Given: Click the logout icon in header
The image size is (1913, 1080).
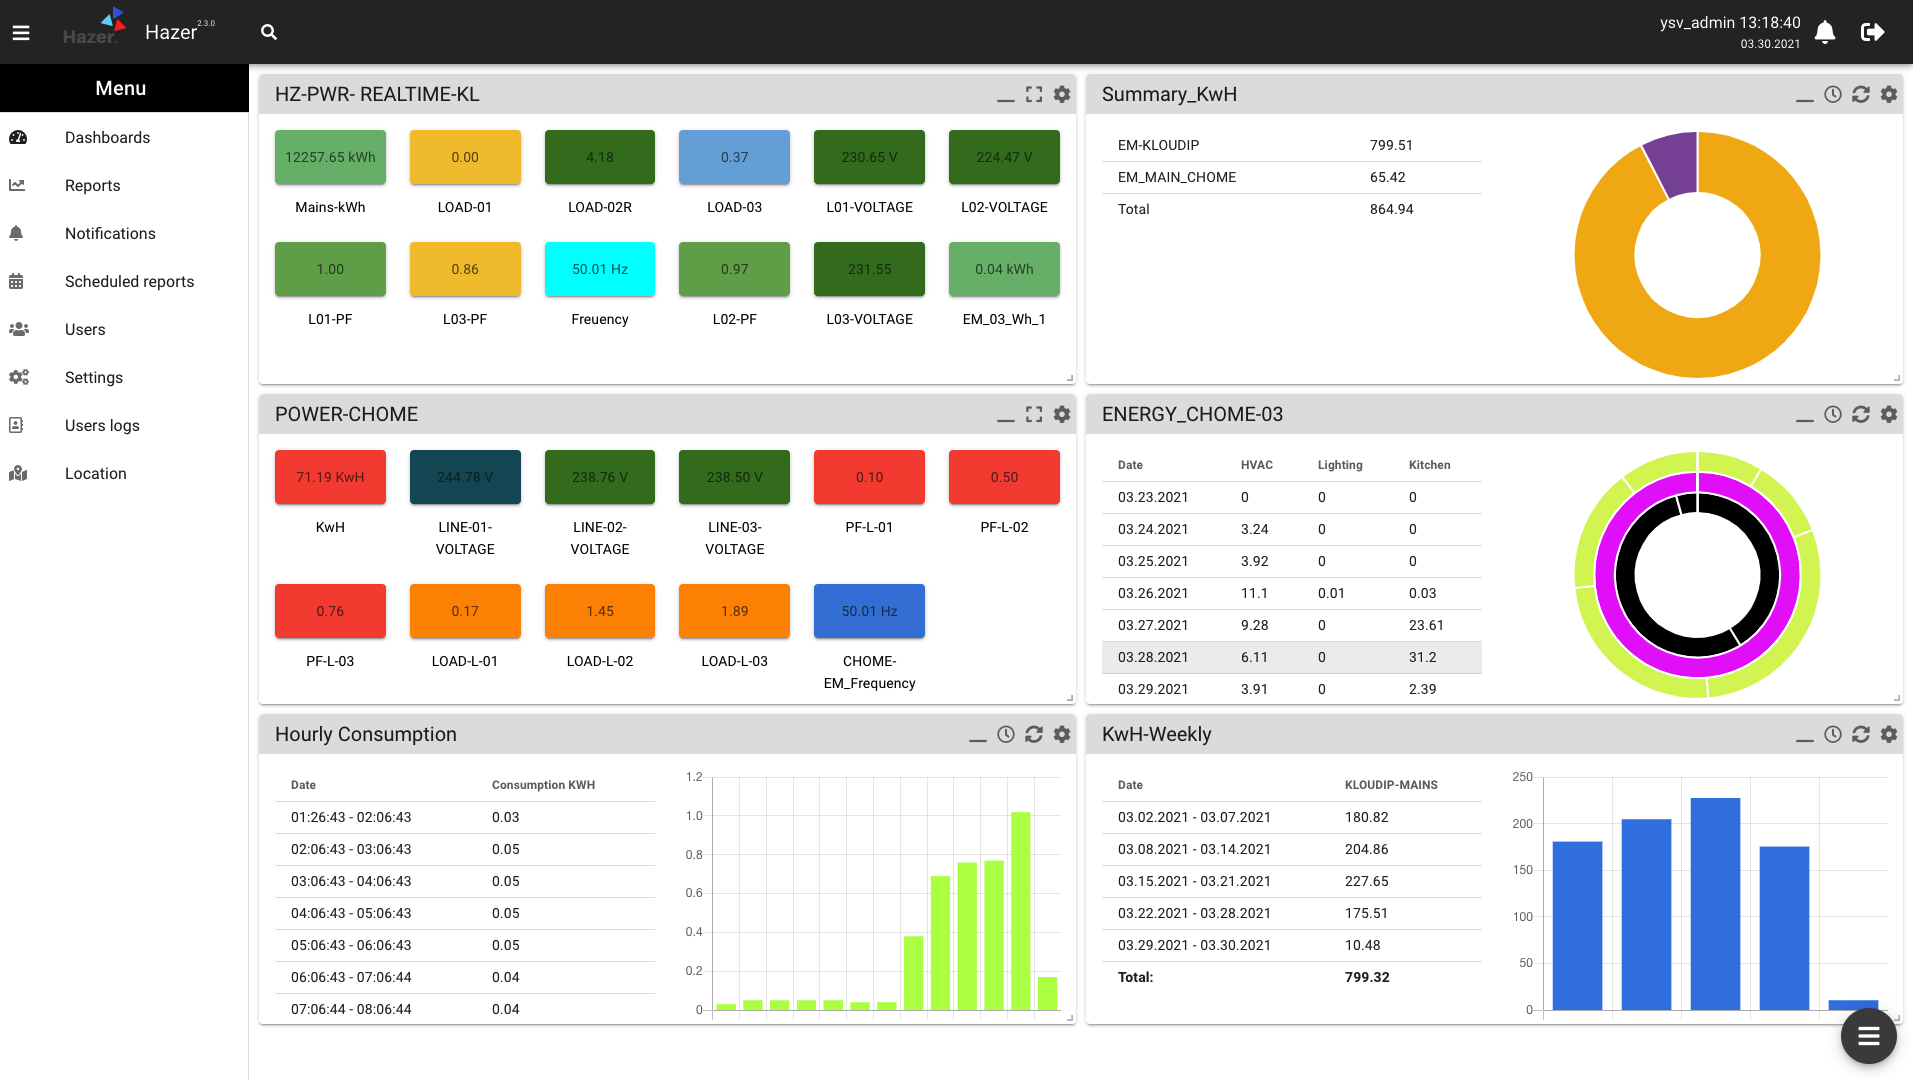Looking at the screenshot, I should click(x=1873, y=32).
